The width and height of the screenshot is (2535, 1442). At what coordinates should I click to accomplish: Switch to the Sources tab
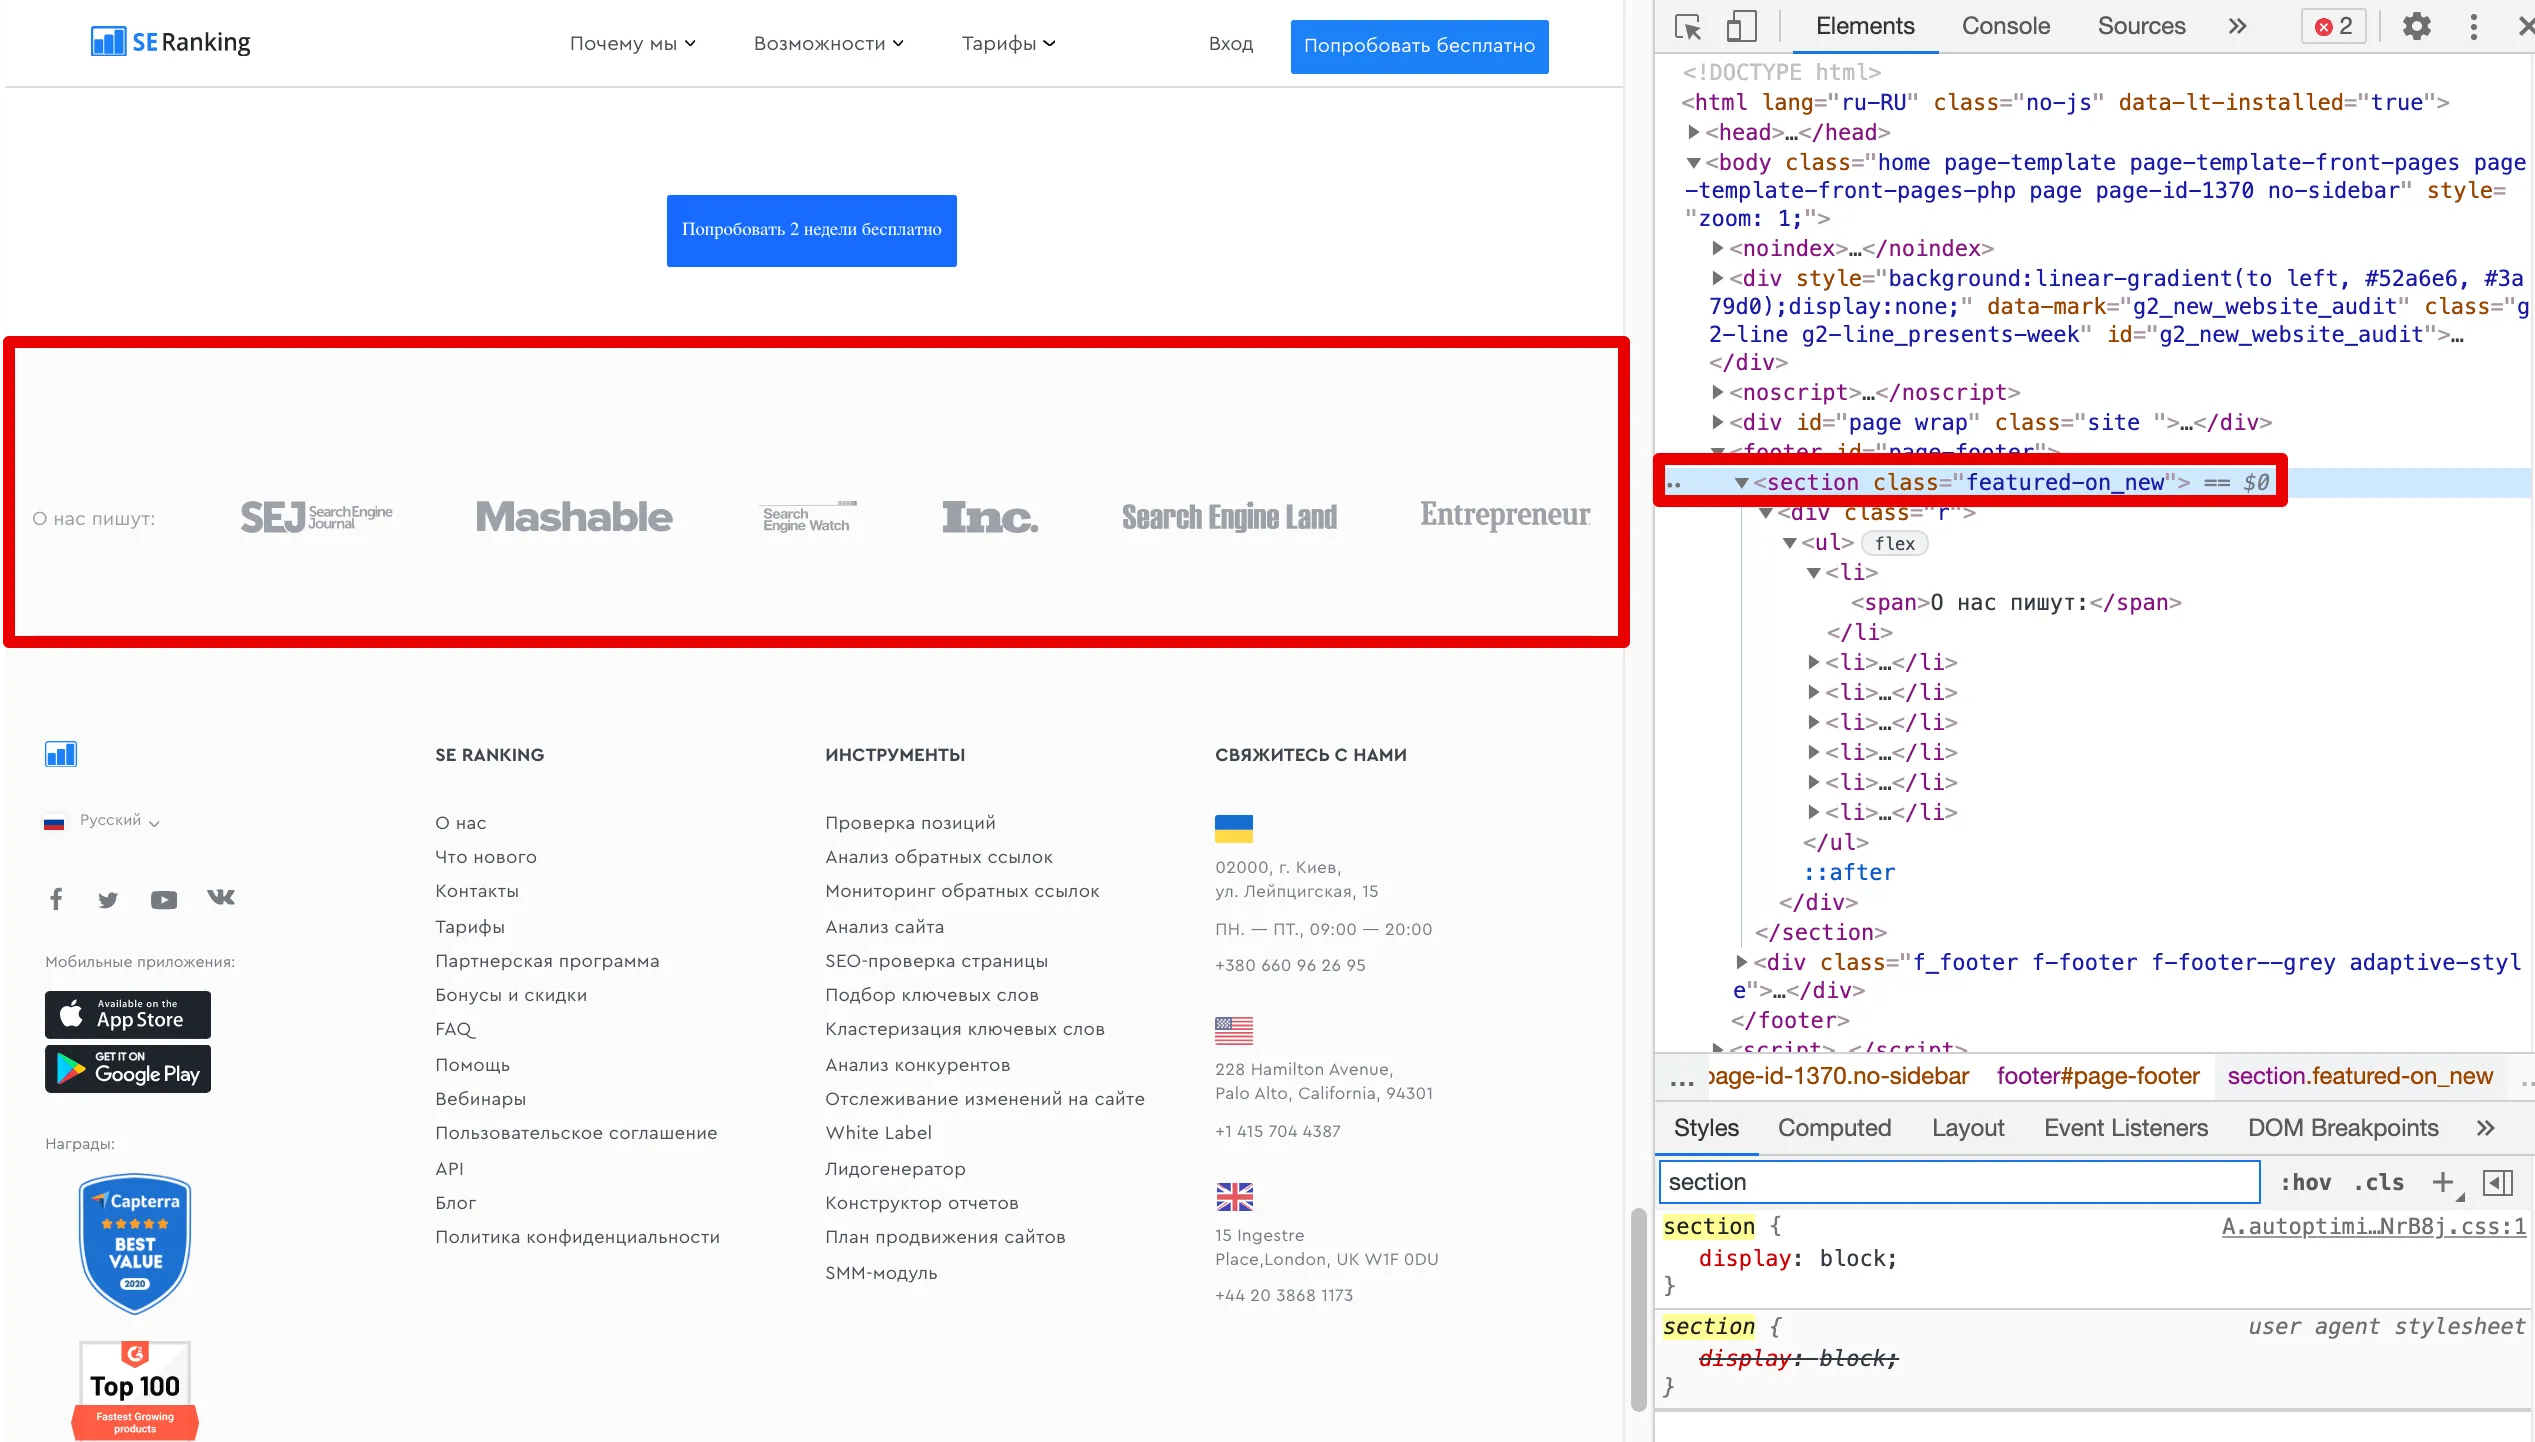click(x=2141, y=27)
